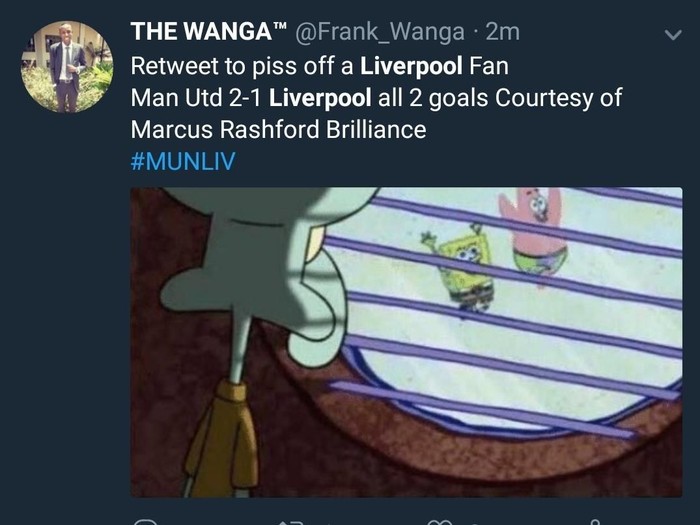700x525 pixels.
Task: Tap the retweet arrows icon
Action: (290, 522)
